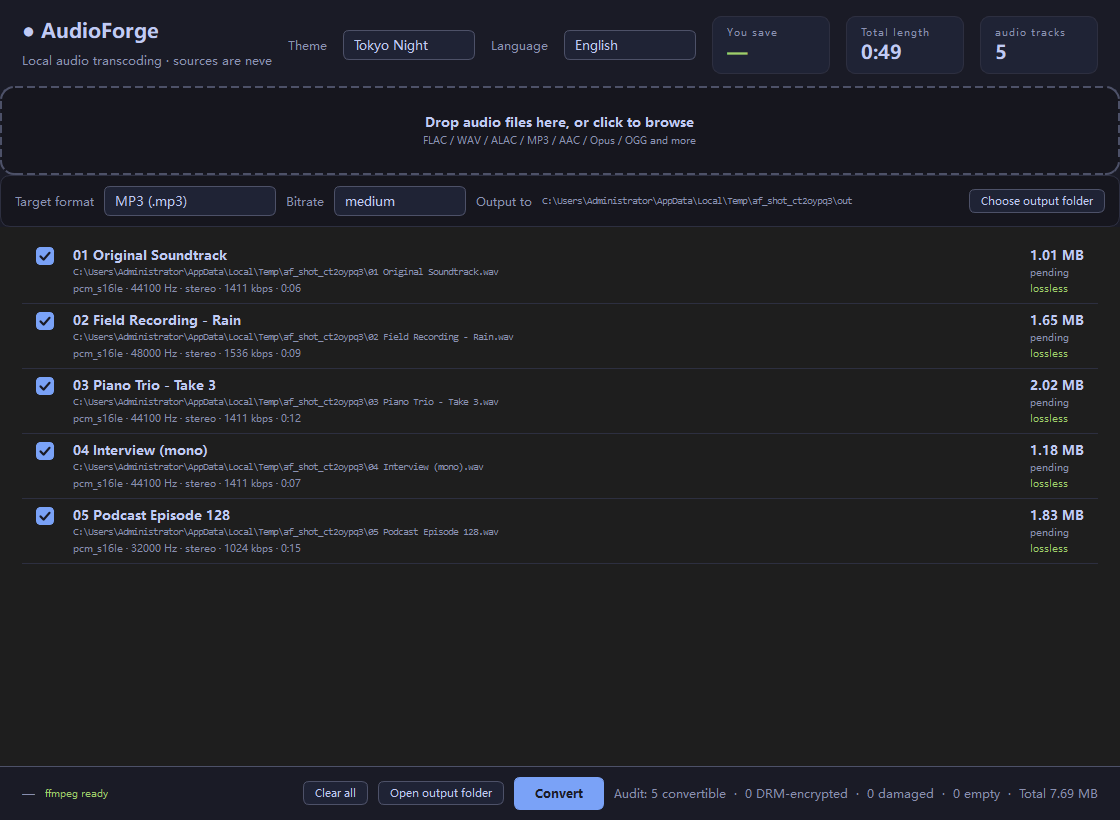Deselect the 04 Interview (mono) track
The image size is (1120, 820).
coord(45,451)
